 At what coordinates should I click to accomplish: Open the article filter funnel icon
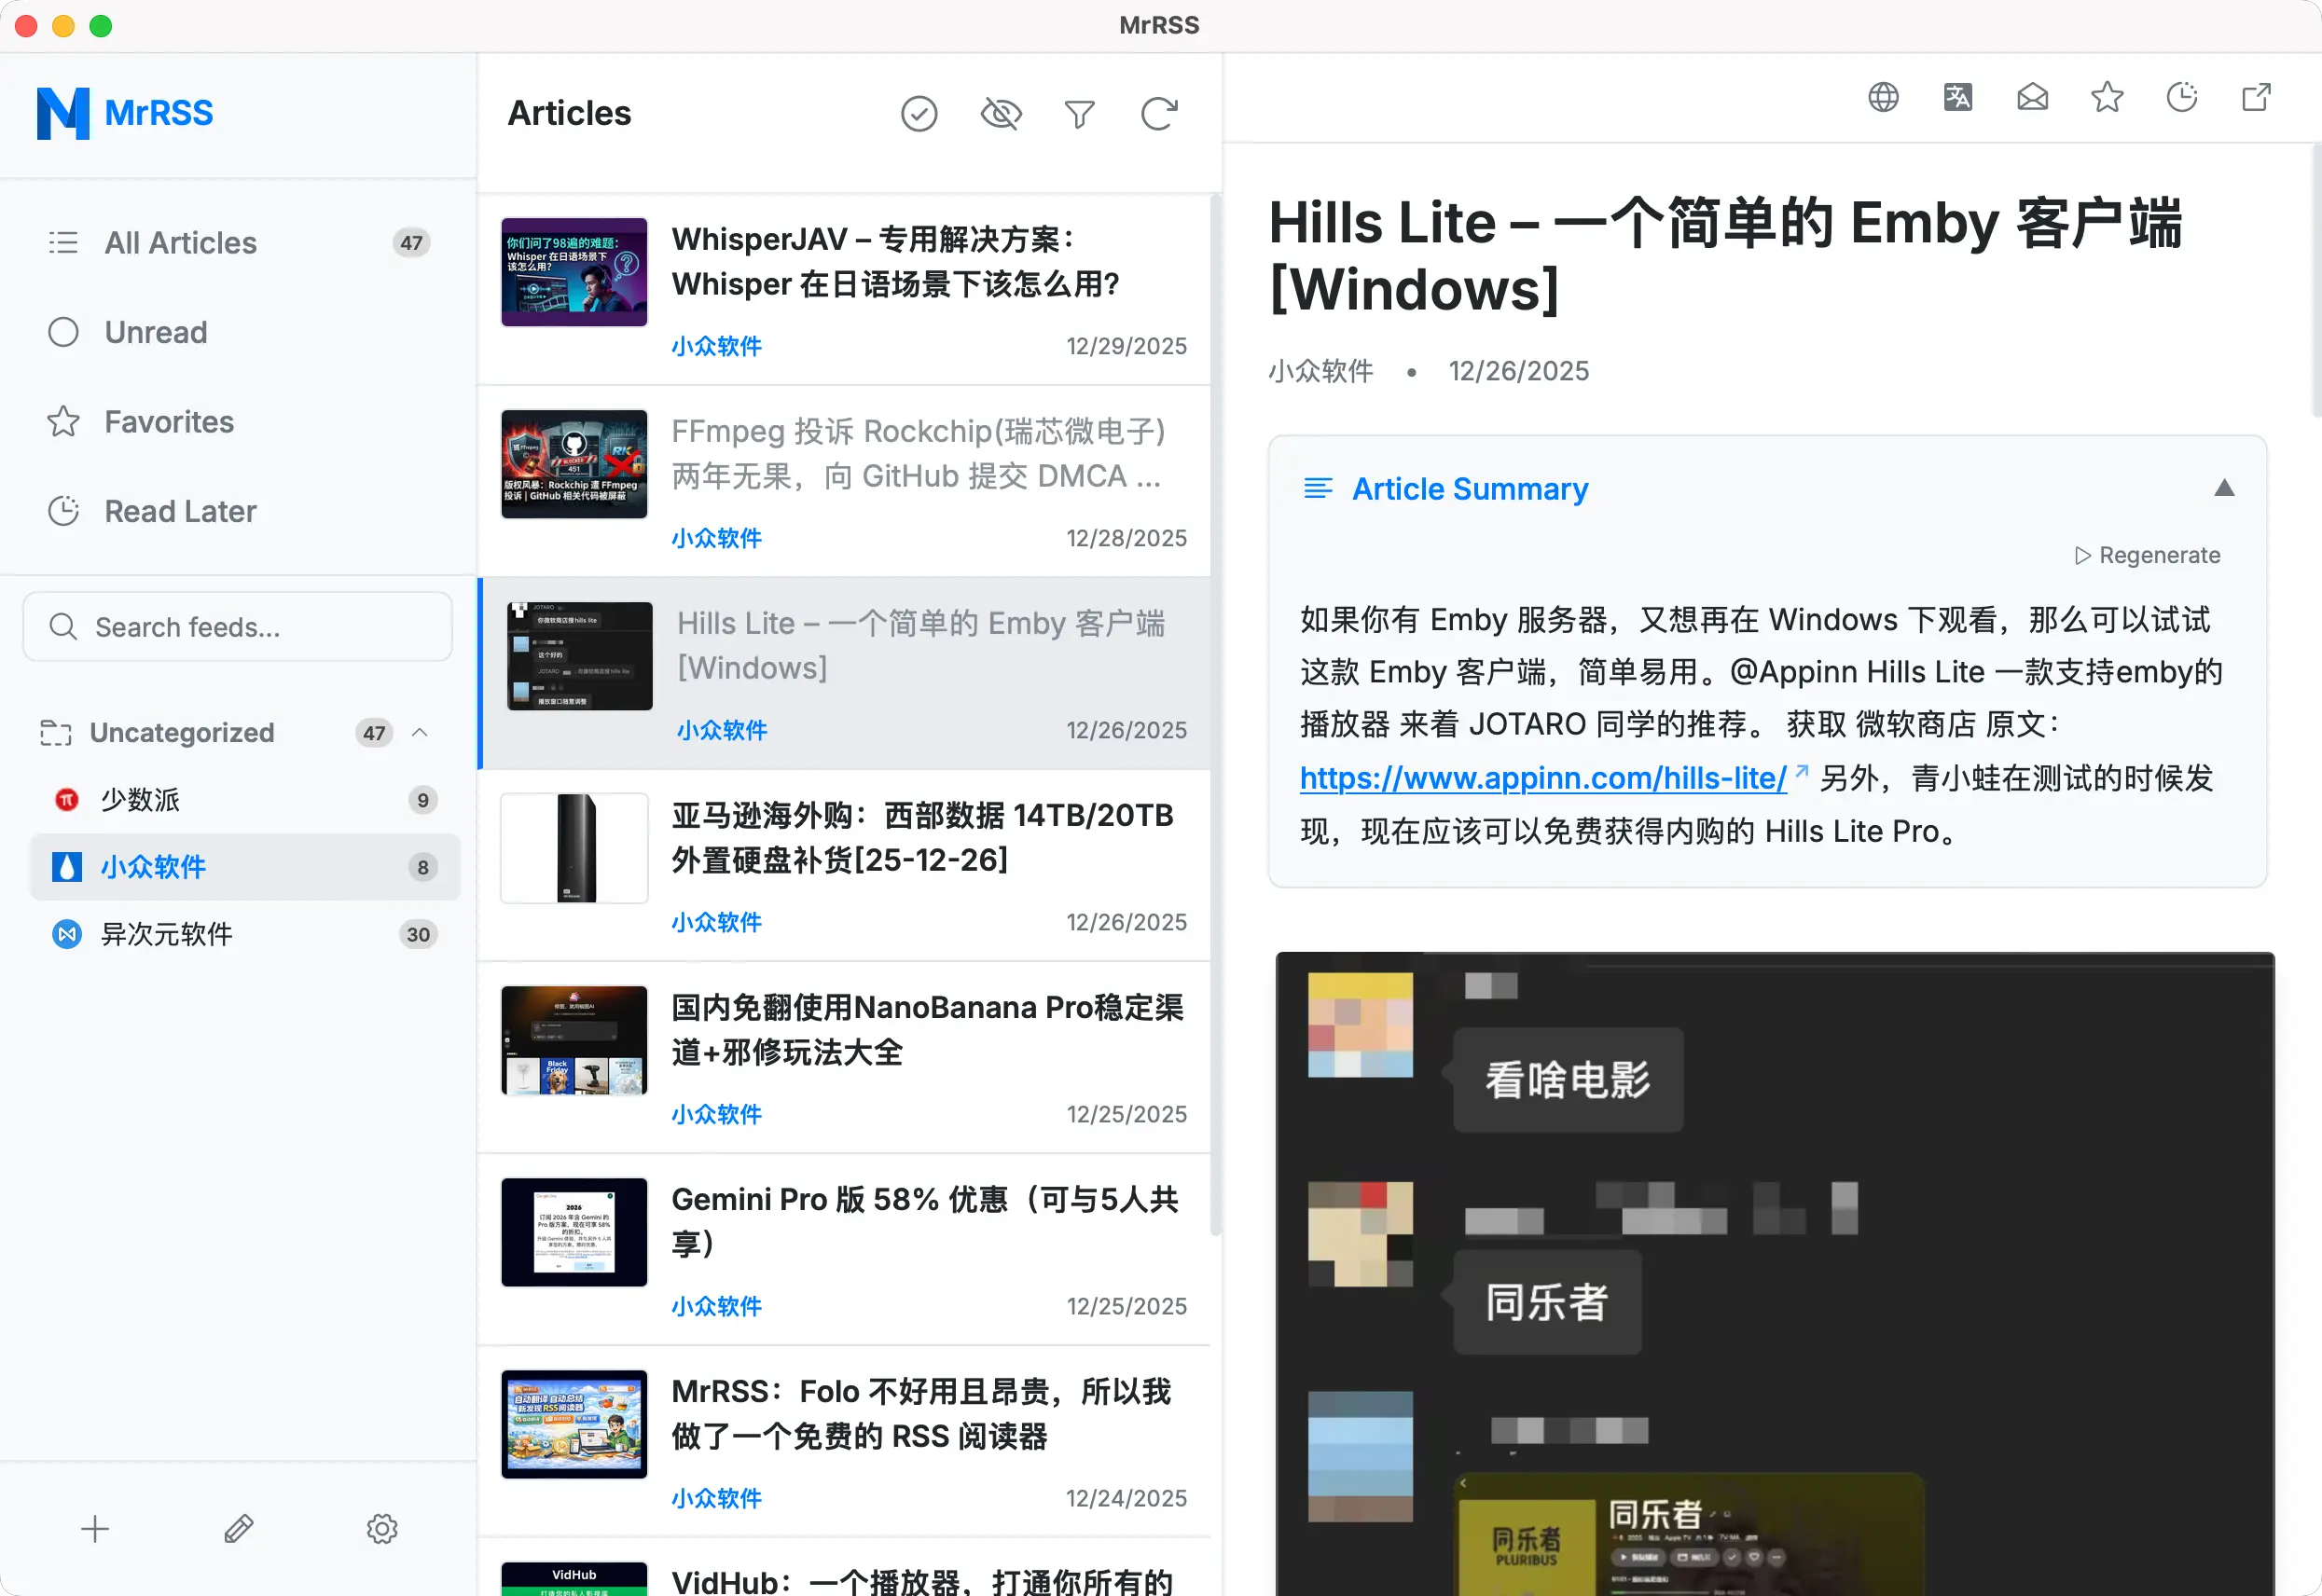pyautogui.click(x=1079, y=114)
